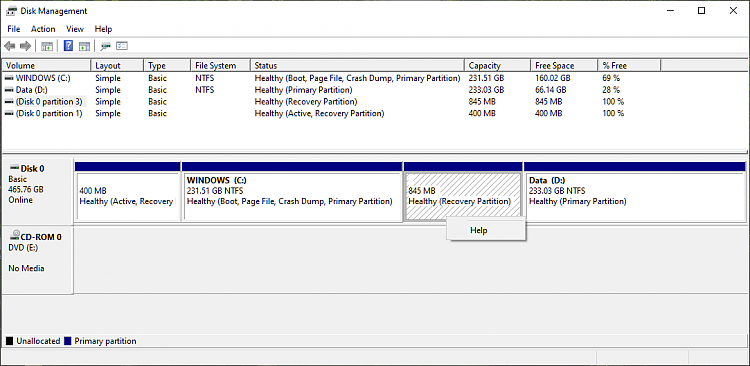Select the (Disk 0 partition 1) volume row
The image size is (750, 366).
(332, 113)
